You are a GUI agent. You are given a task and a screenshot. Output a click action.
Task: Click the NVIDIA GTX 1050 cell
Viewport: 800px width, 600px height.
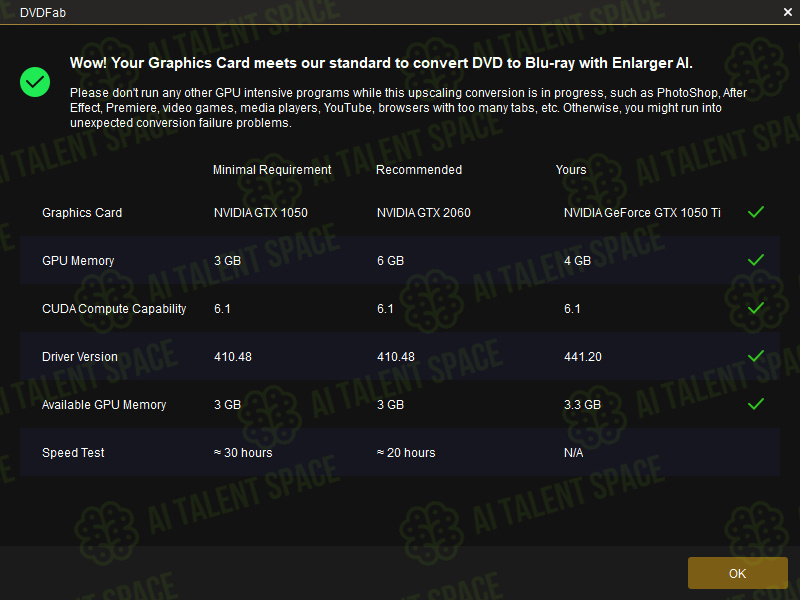coord(261,213)
